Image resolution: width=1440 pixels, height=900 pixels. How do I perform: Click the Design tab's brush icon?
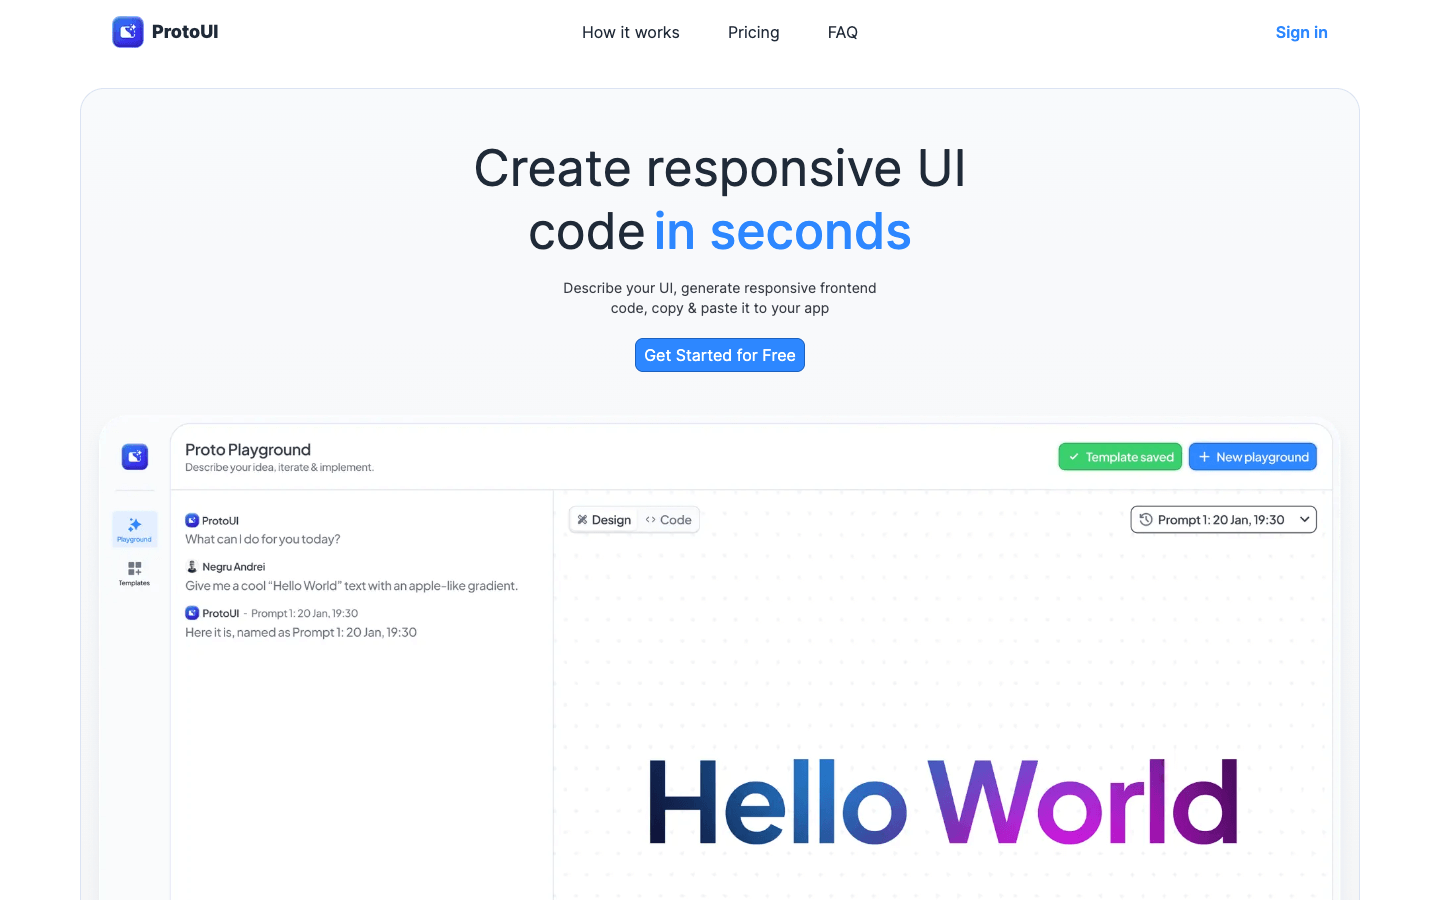[x=582, y=520]
